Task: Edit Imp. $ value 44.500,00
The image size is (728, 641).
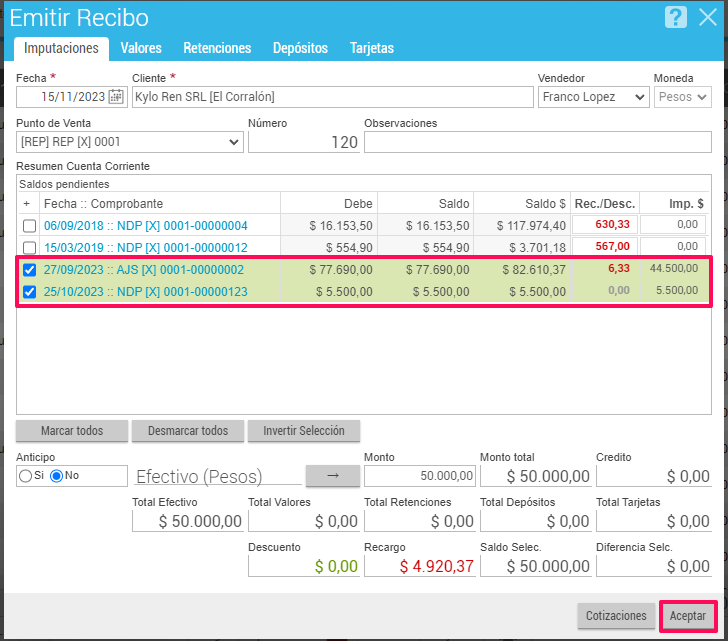Action: [x=673, y=269]
